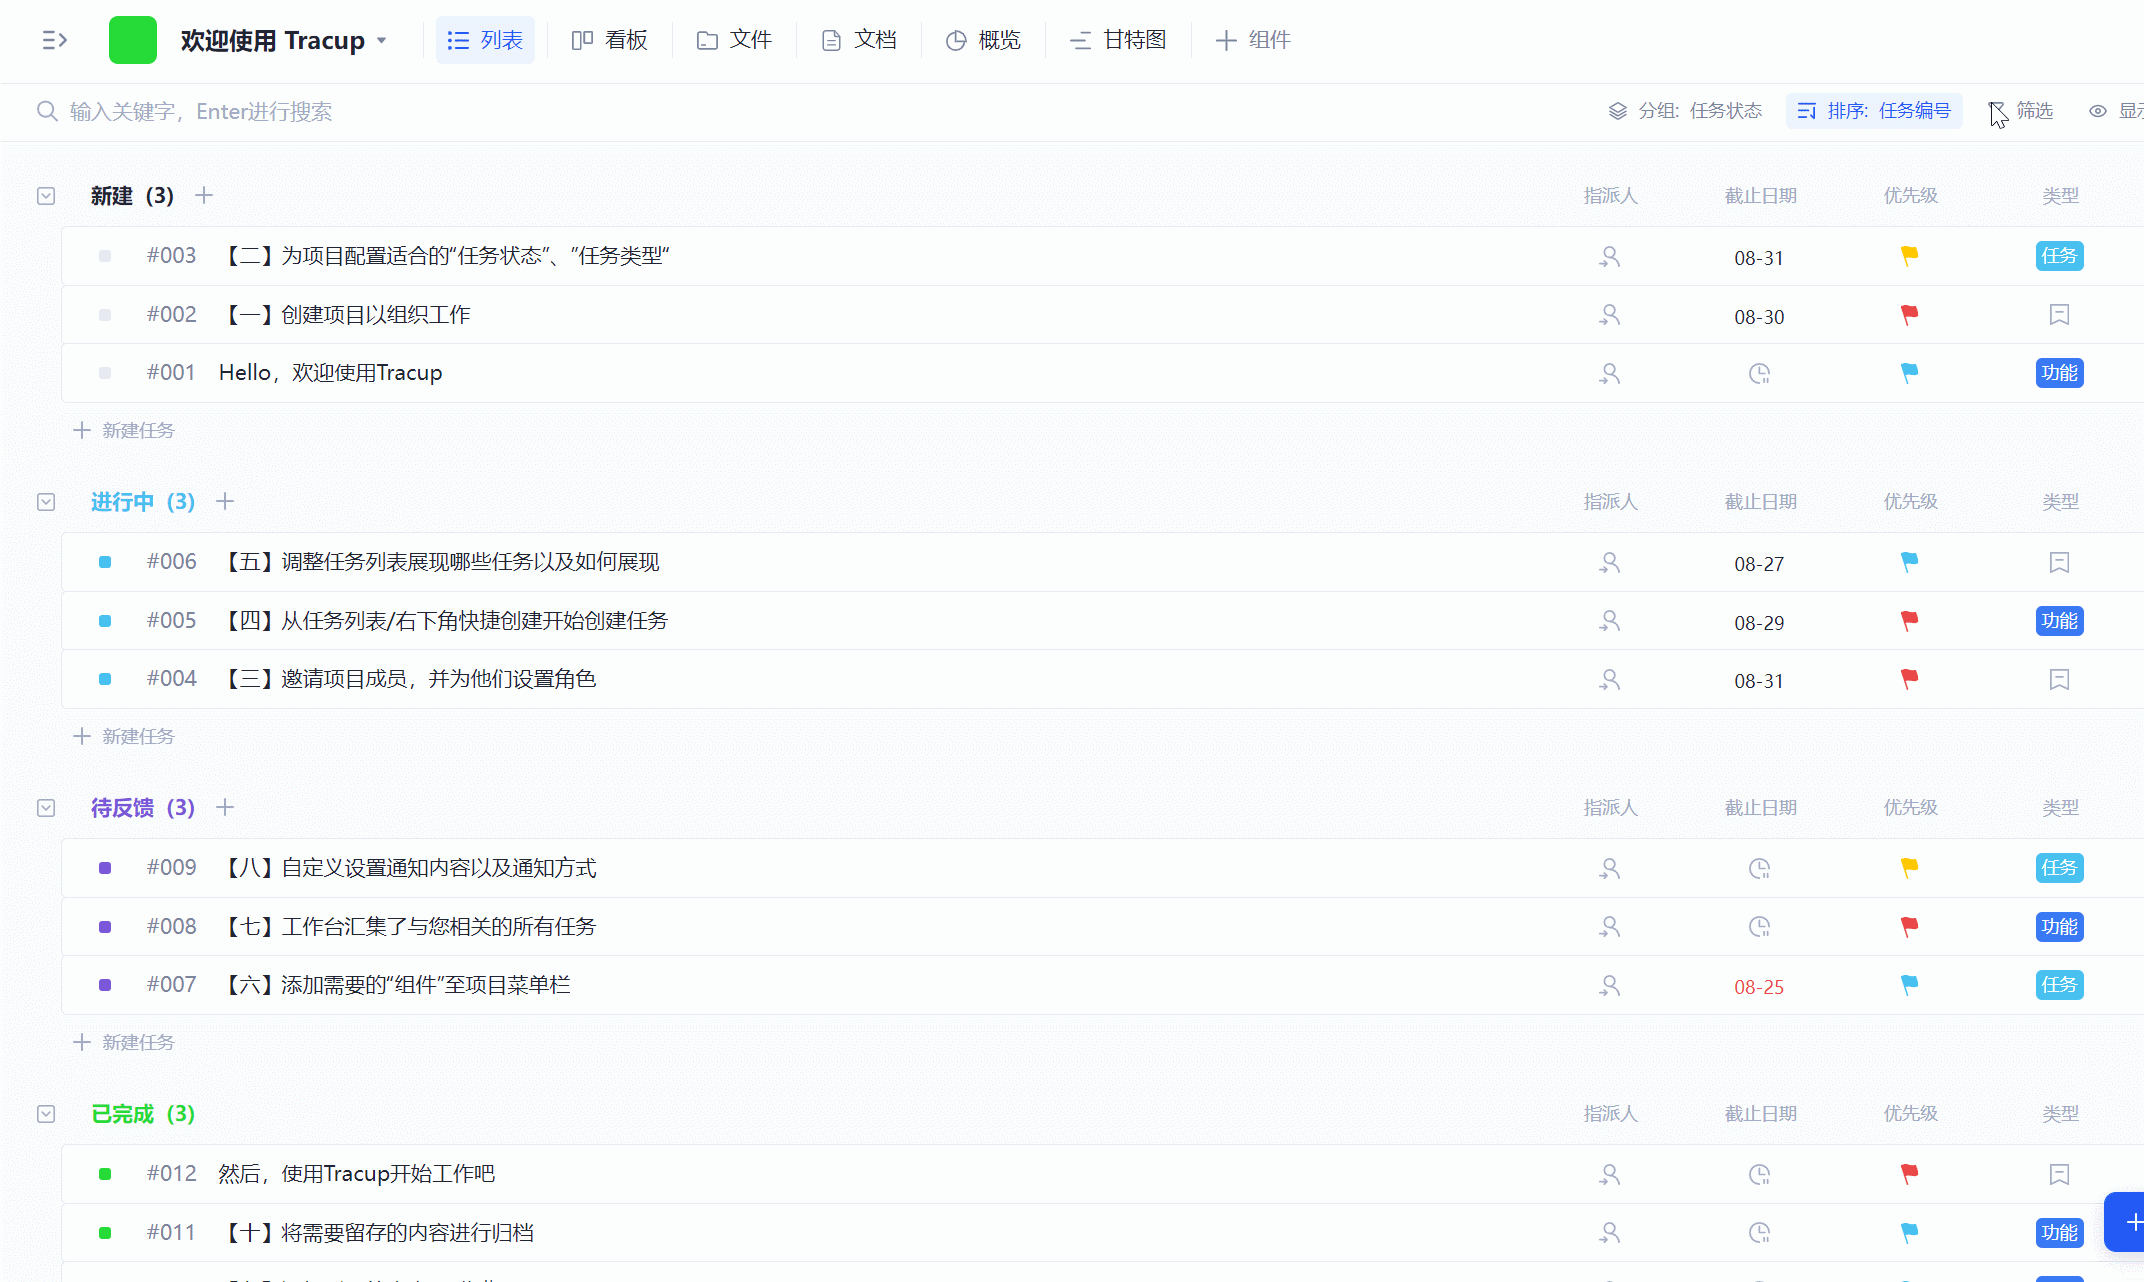The image size is (2144, 1282).
Task: Click purple status square of task #009
Action: click(105, 868)
